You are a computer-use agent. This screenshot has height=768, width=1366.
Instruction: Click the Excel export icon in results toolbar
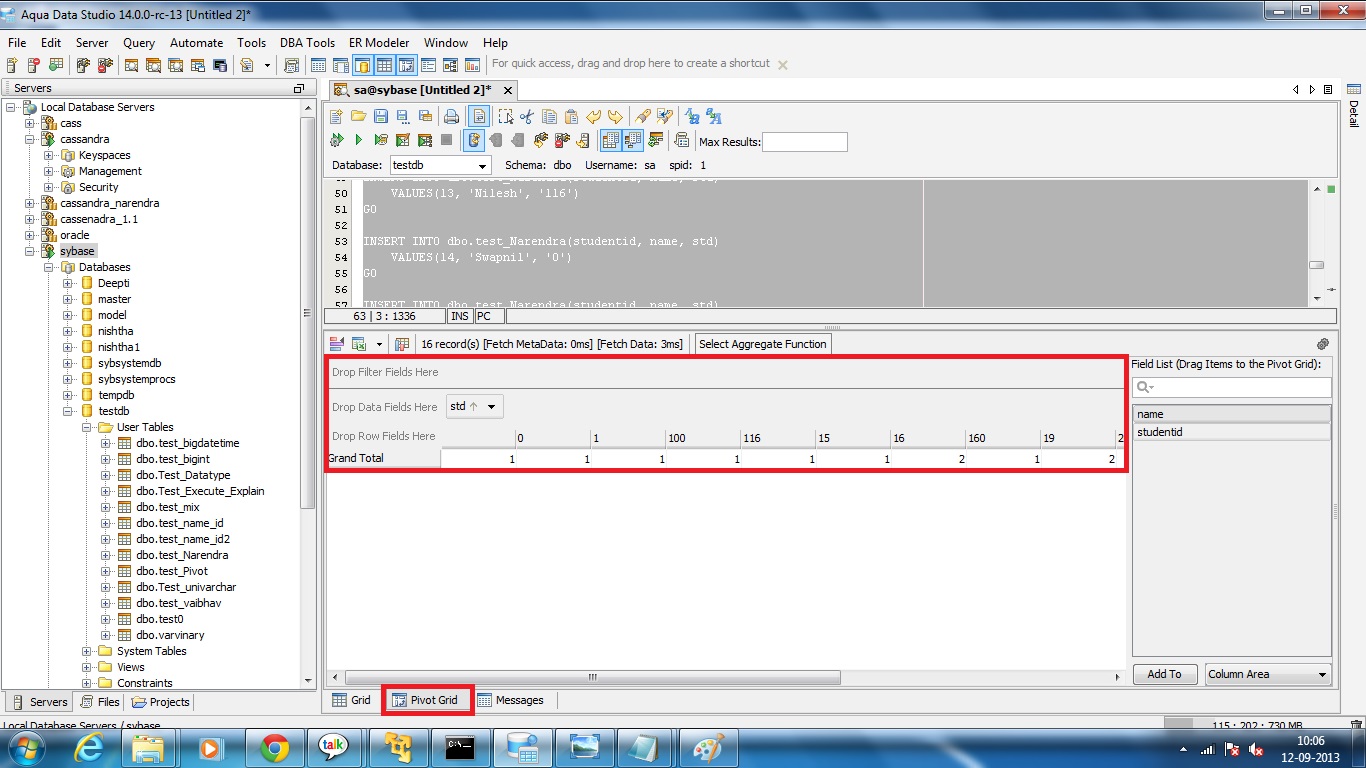(359, 344)
